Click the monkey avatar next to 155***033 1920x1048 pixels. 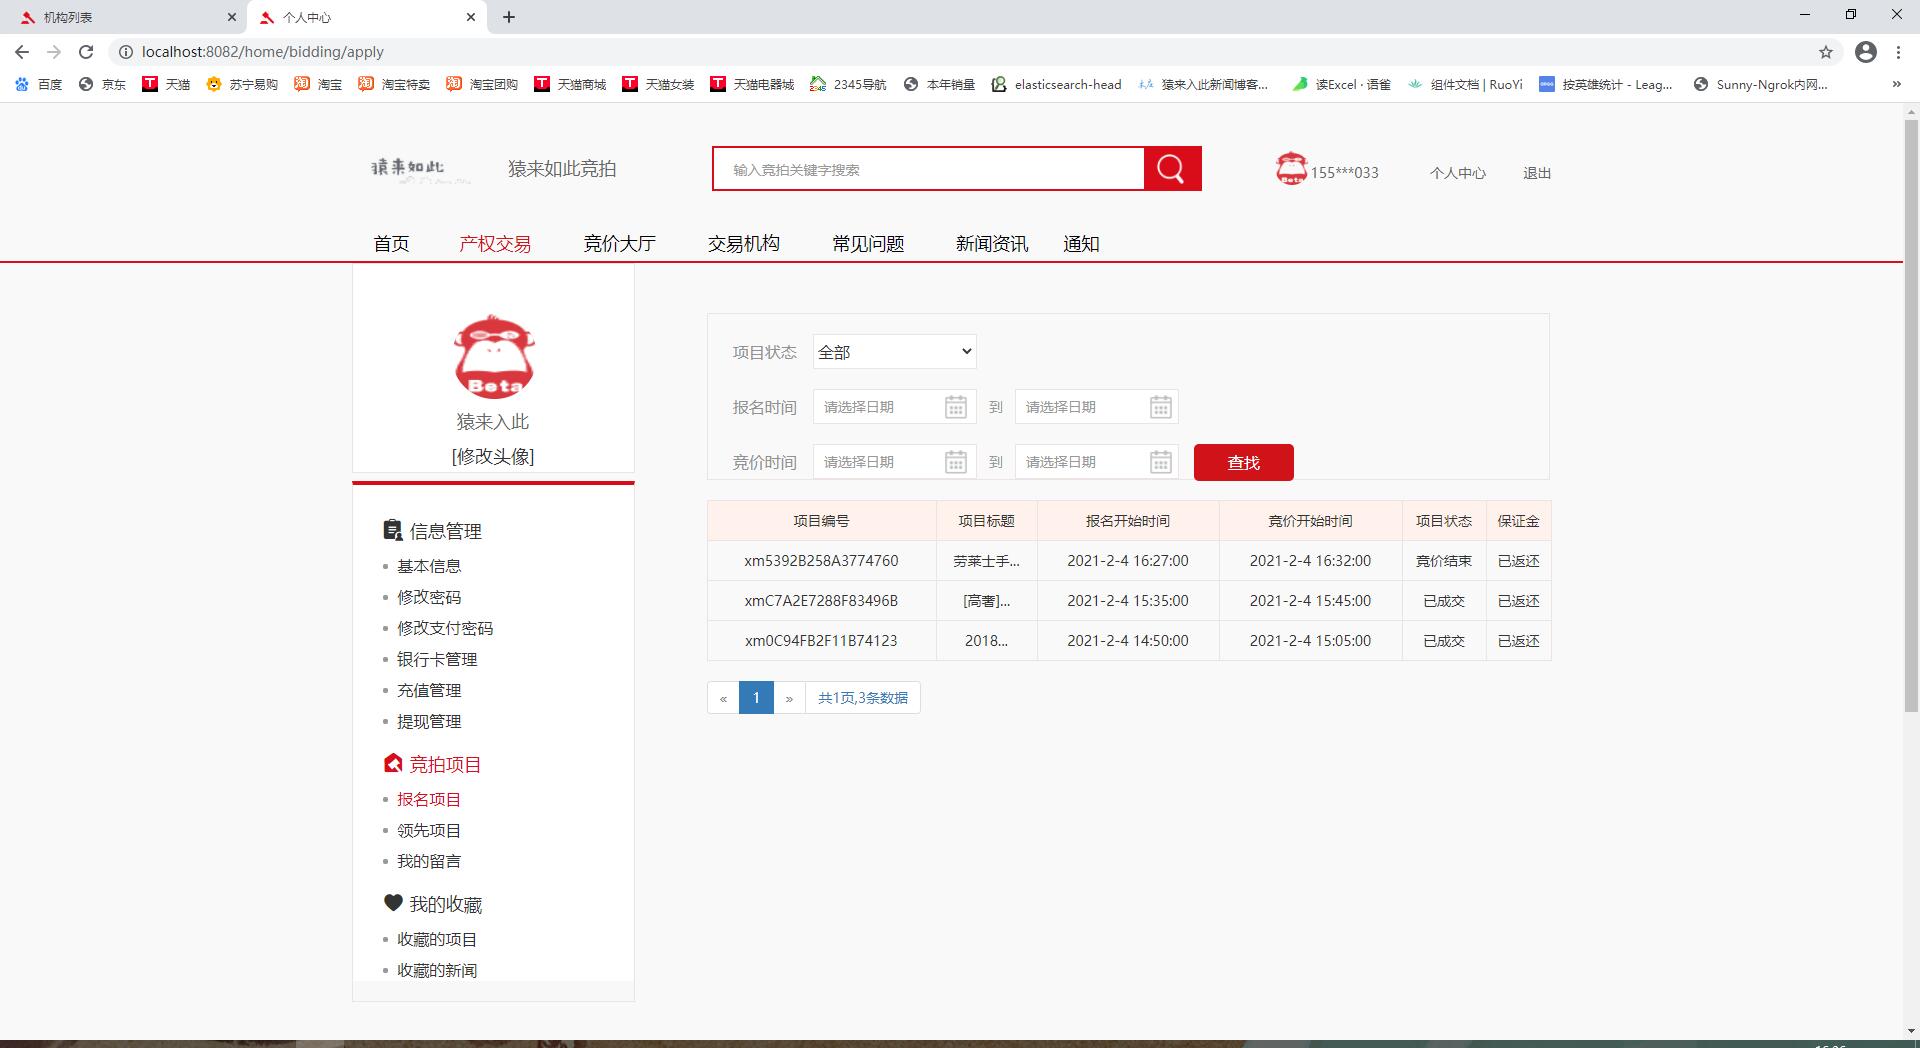tap(1291, 169)
